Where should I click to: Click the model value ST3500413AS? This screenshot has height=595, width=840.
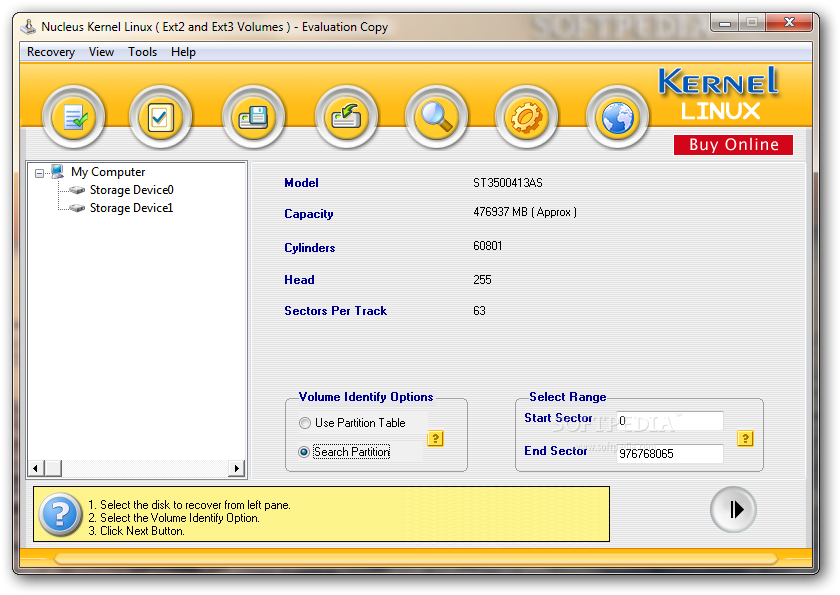(508, 183)
